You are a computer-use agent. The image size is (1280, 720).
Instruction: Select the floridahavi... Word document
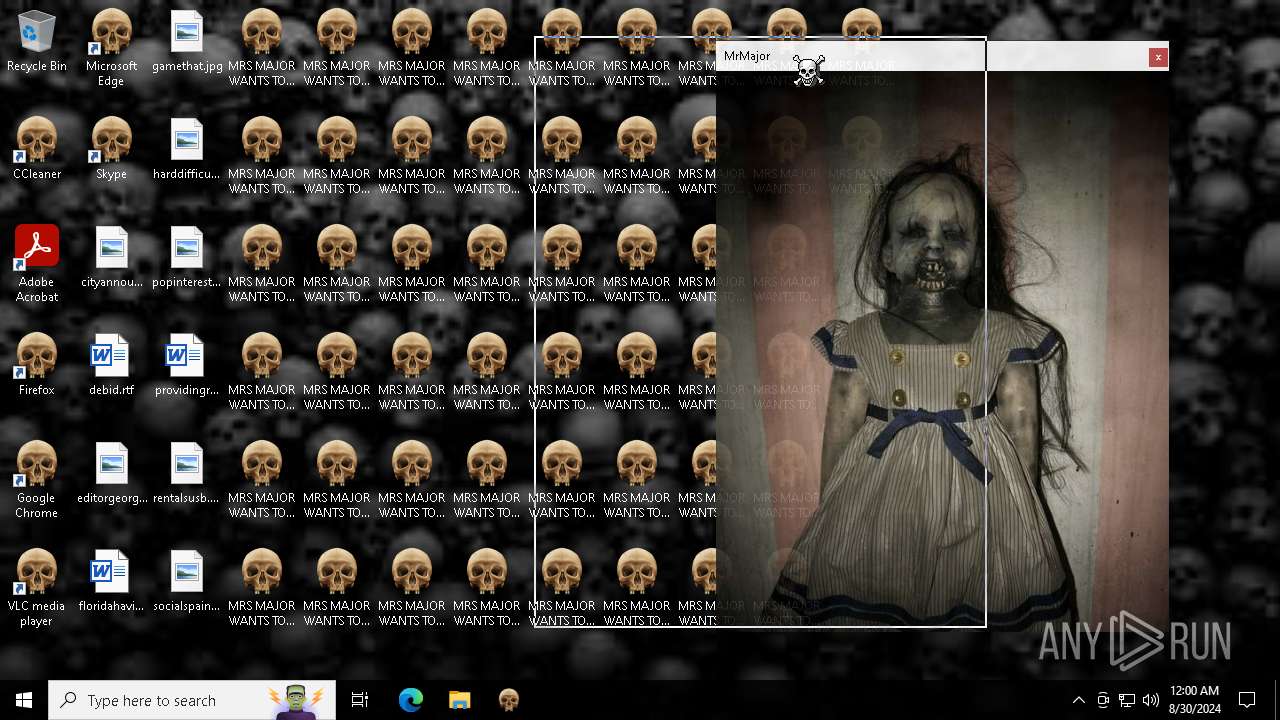pyautogui.click(x=111, y=581)
